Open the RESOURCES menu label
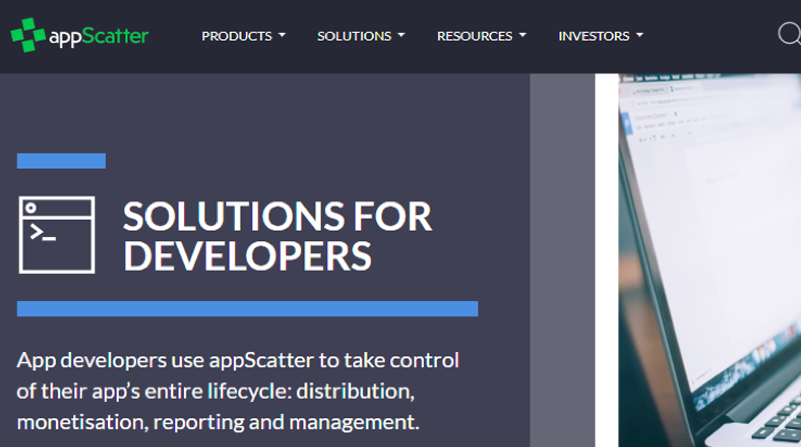This screenshot has width=801, height=447. pos(474,36)
